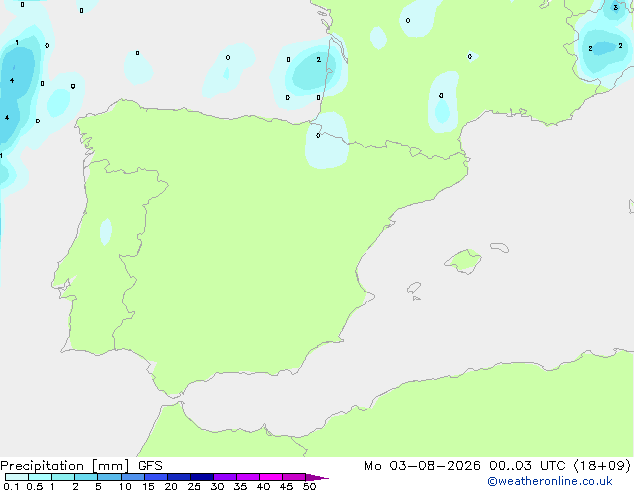Click the legend label "0.1"
634x490 pixels.
click(11, 486)
